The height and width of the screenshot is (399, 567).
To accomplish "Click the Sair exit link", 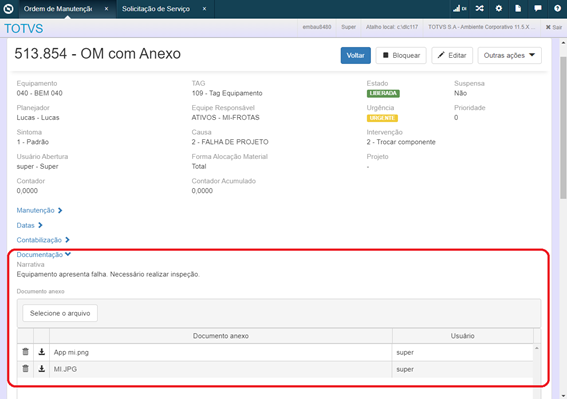I will 554,27.
